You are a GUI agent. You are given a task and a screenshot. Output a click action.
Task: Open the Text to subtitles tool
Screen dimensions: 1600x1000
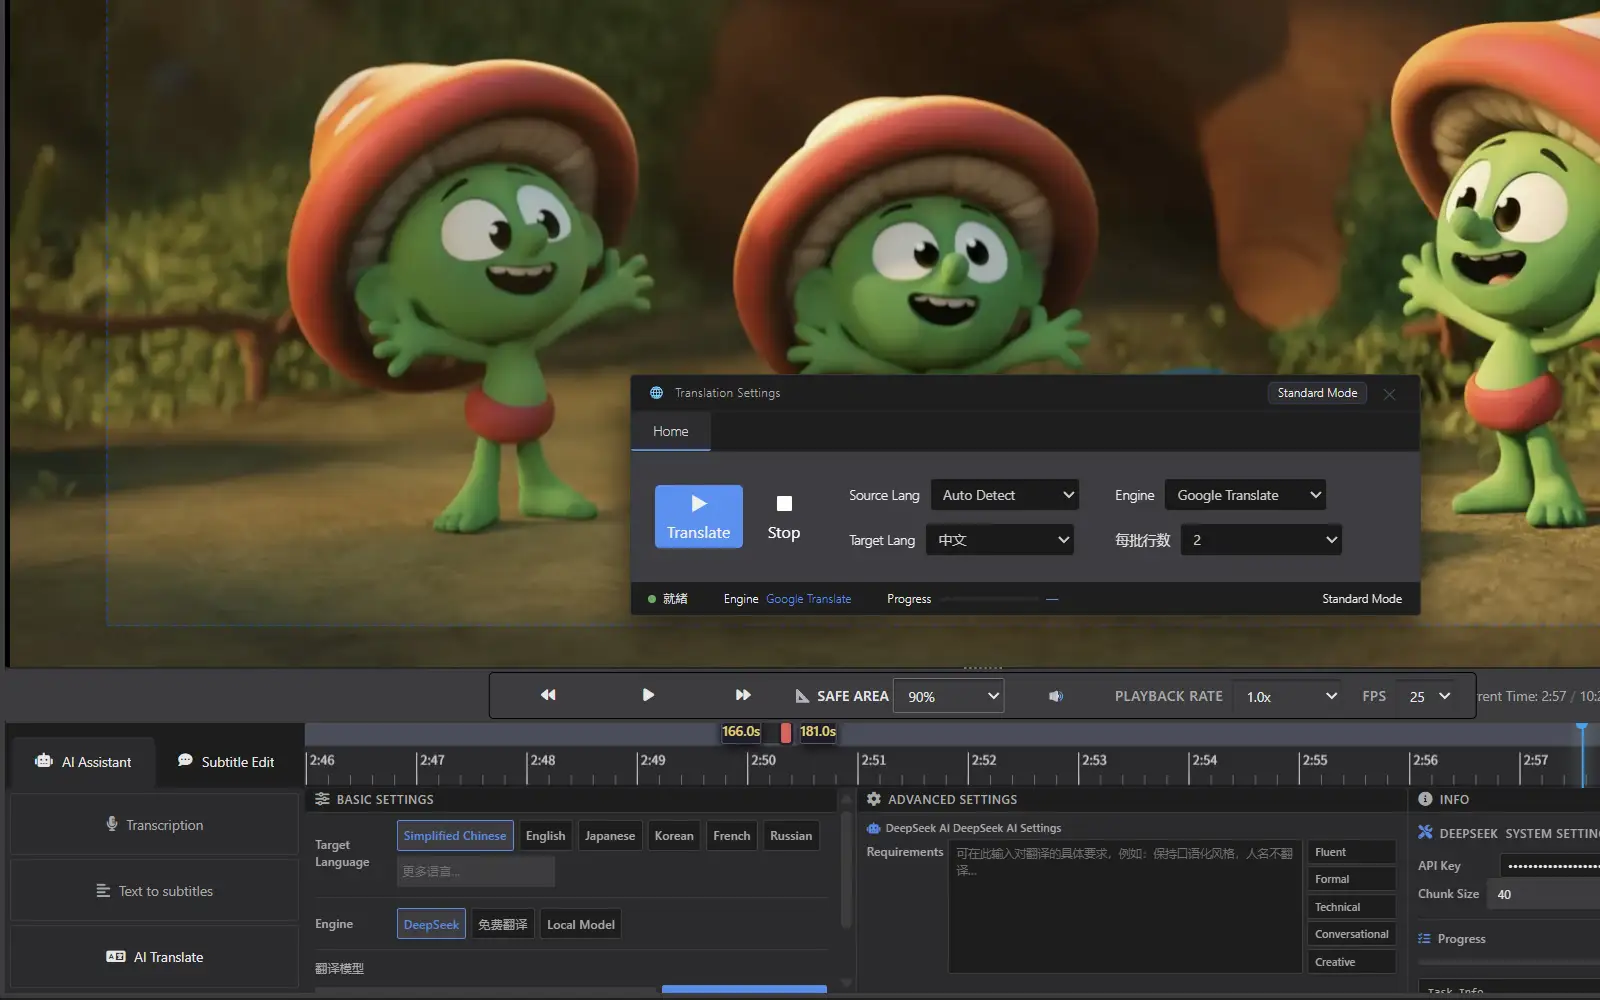(155, 891)
